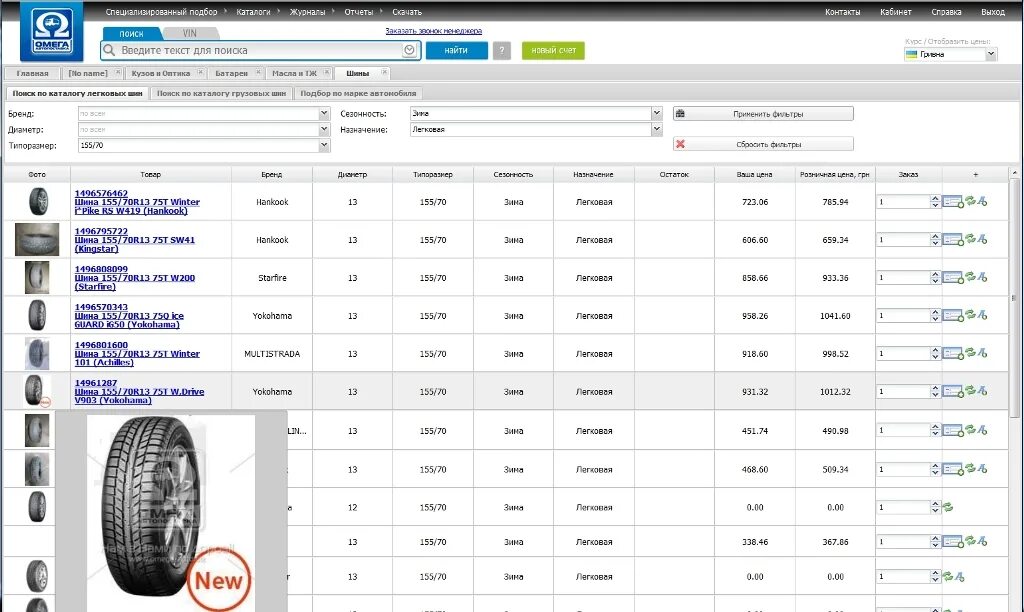Click green arrows icon in Hankook W419 row

[x=970, y=201]
